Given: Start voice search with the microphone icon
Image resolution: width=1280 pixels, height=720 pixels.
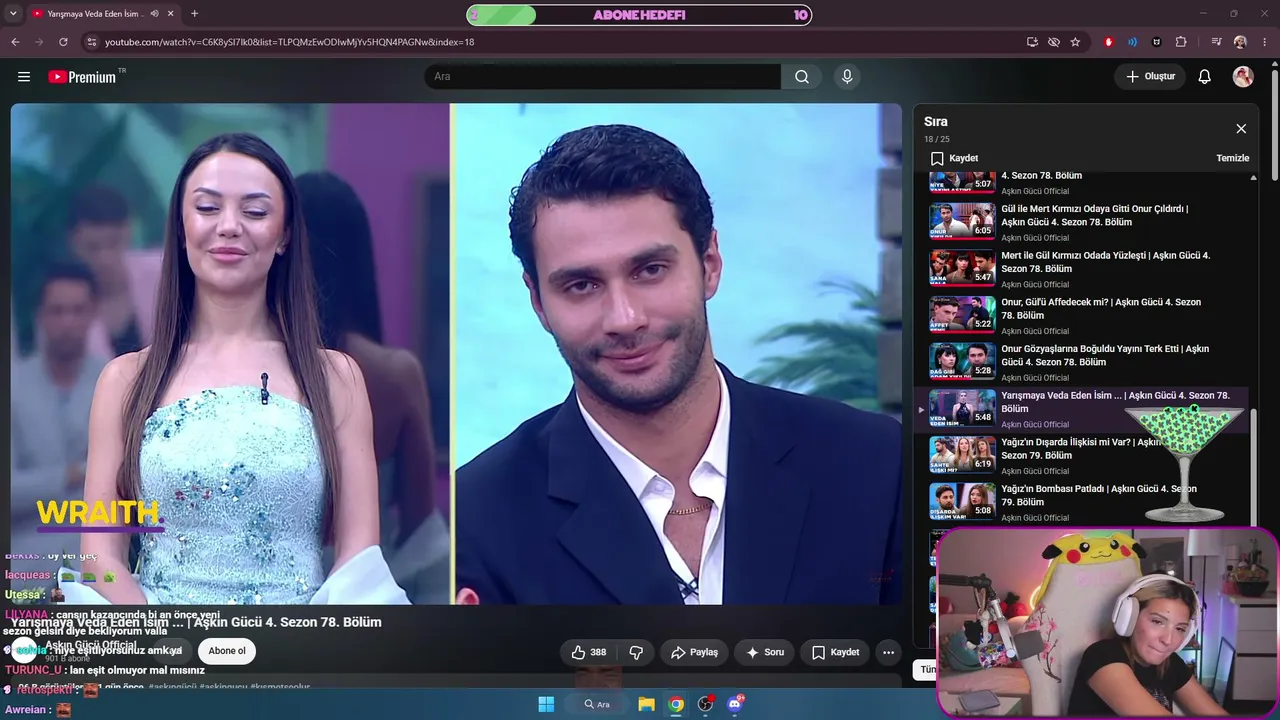Looking at the screenshot, I should click(x=847, y=77).
